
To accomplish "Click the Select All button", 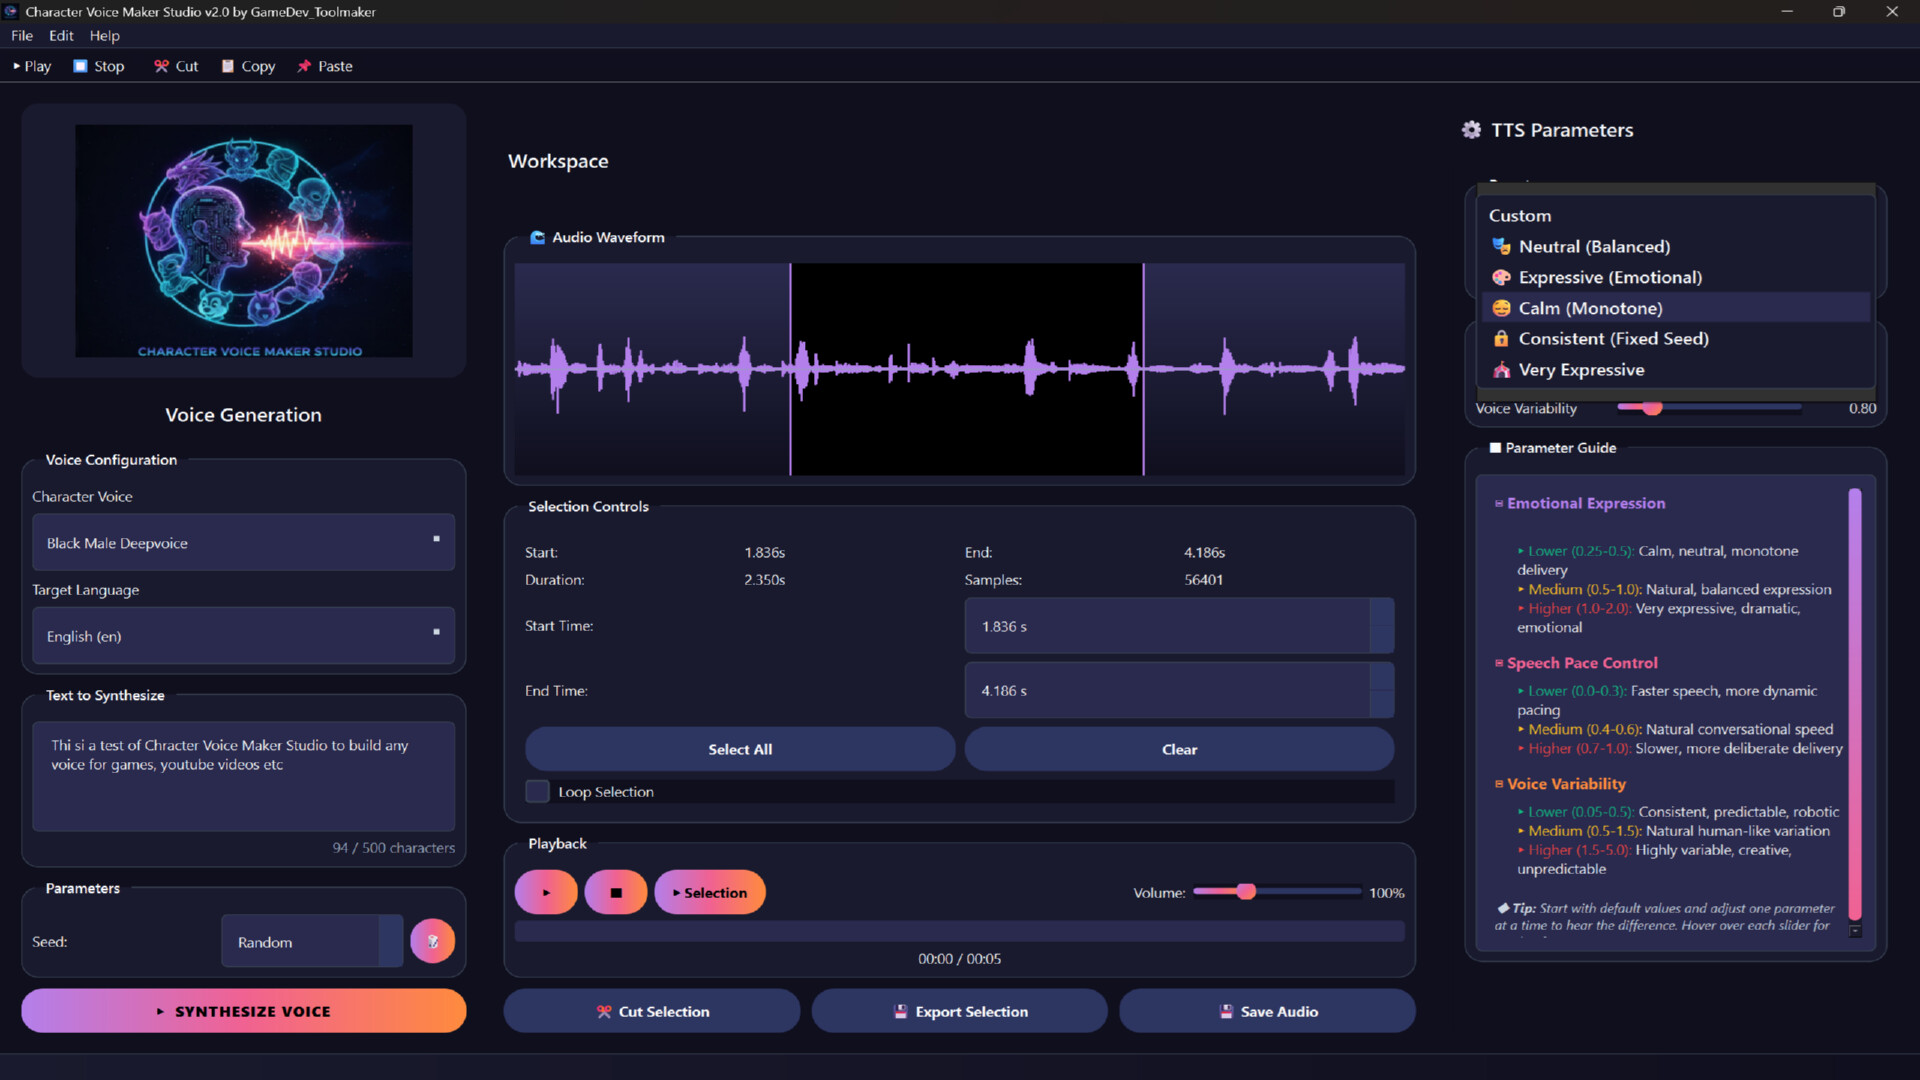I will tap(739, 749).
